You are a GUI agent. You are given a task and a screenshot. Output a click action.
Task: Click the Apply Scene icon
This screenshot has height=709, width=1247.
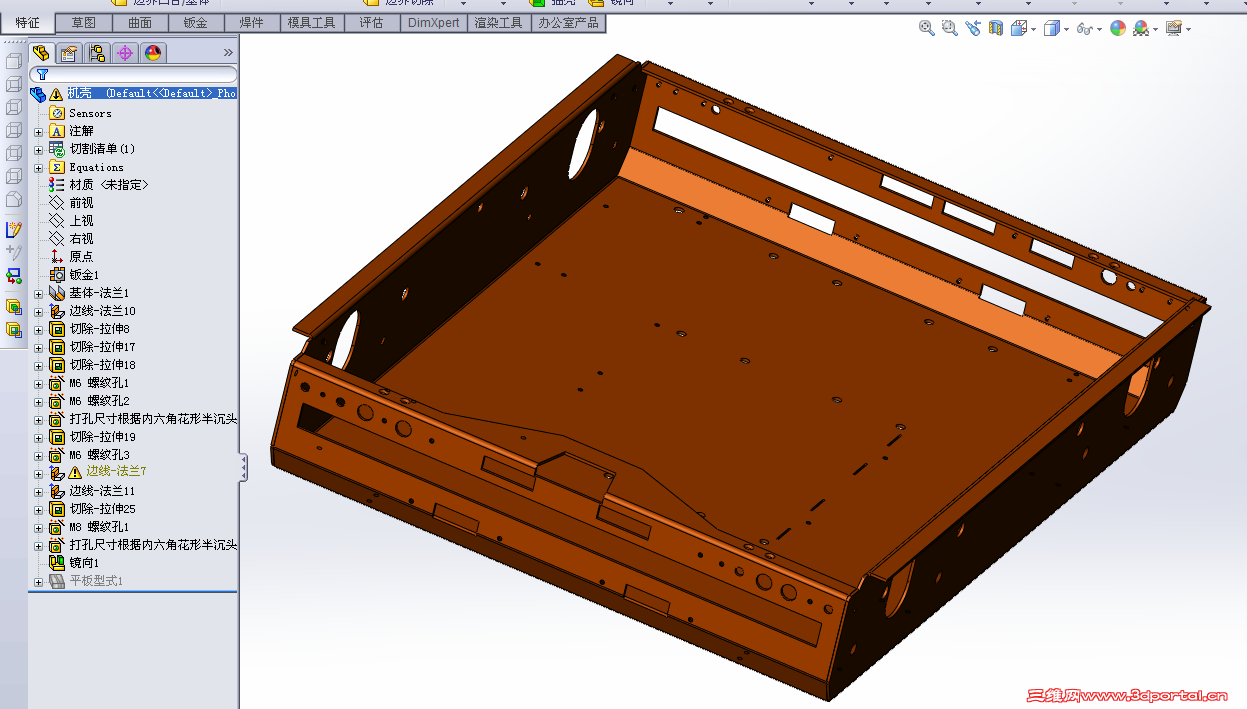point(1140,29)
